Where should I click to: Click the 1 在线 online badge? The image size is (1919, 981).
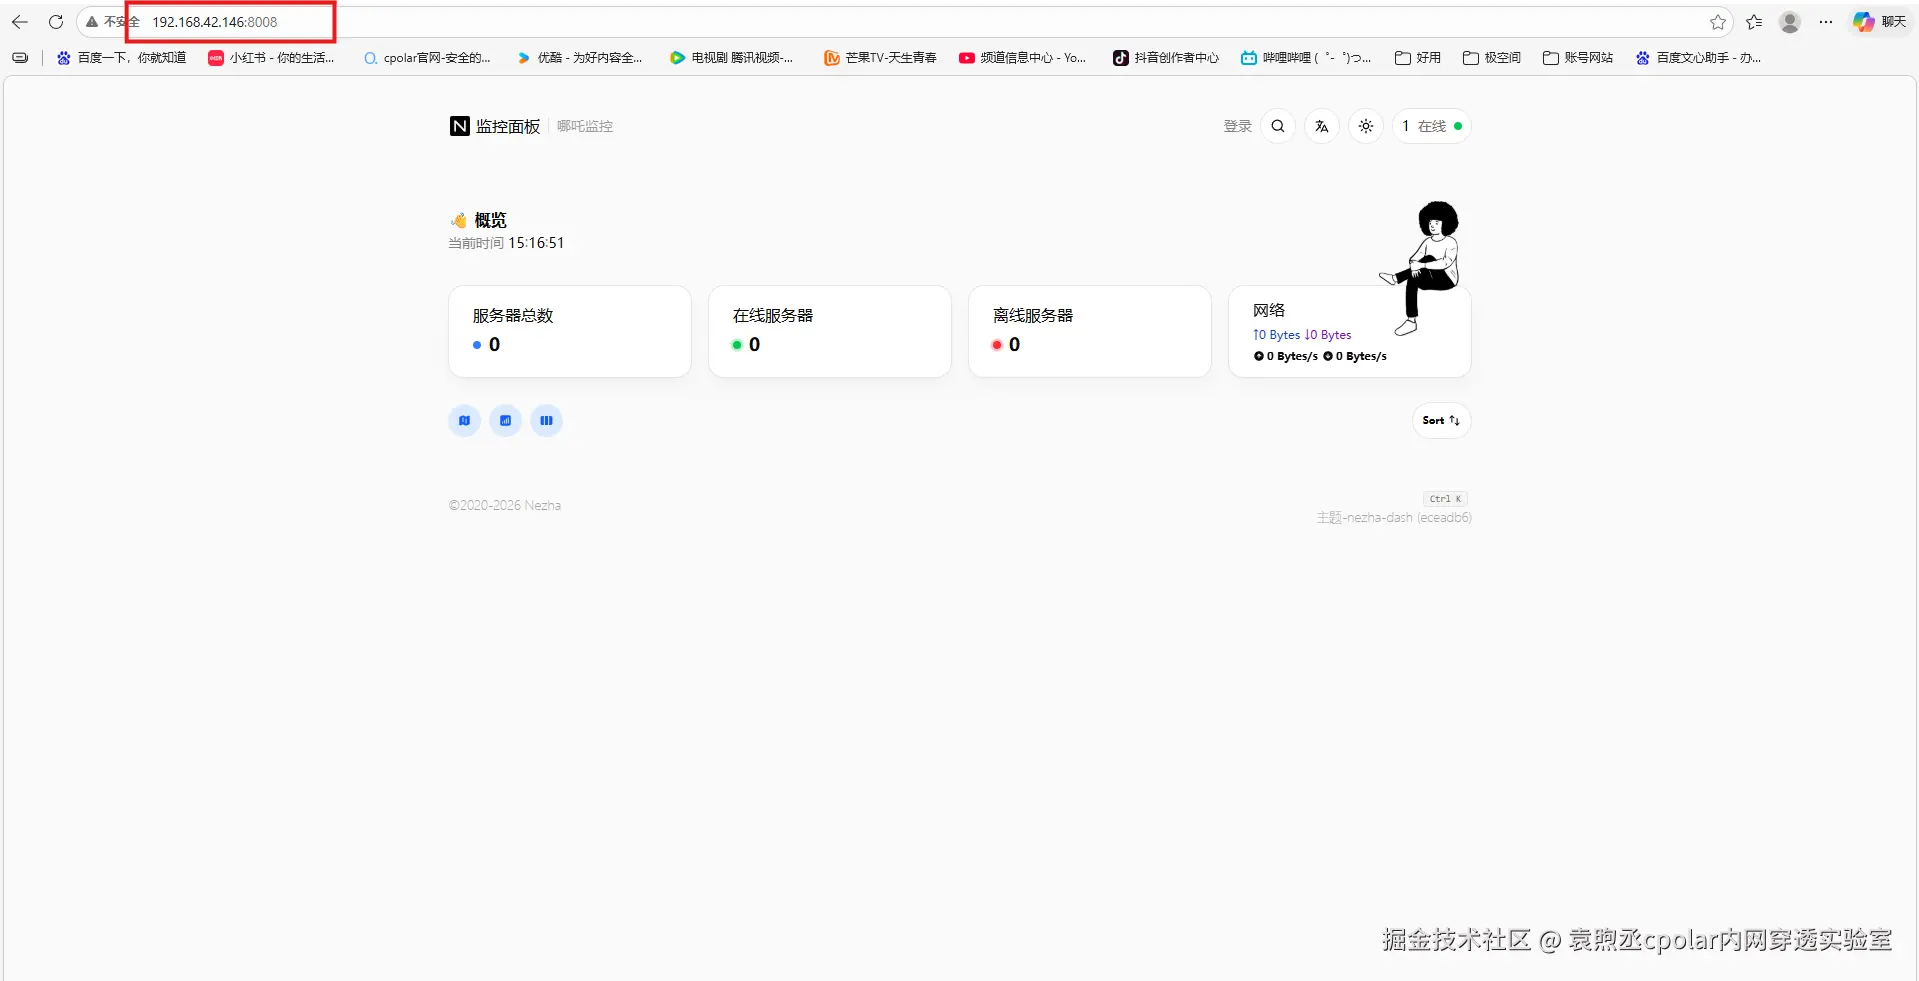point(1432,126)
